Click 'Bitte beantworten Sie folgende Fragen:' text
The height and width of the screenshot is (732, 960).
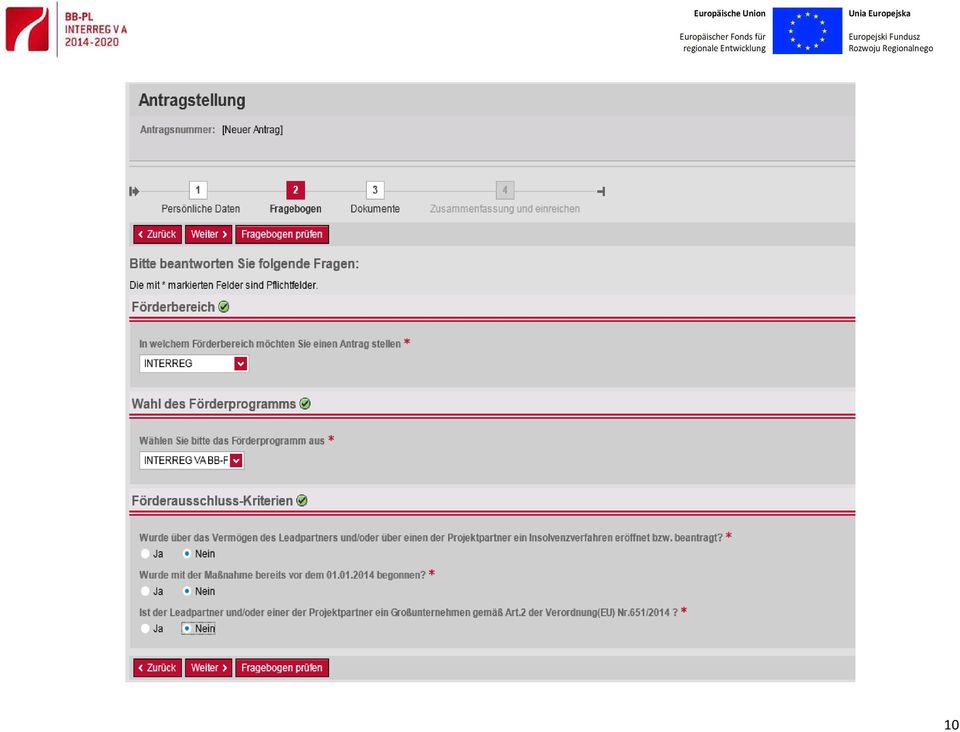click(244, 264)
